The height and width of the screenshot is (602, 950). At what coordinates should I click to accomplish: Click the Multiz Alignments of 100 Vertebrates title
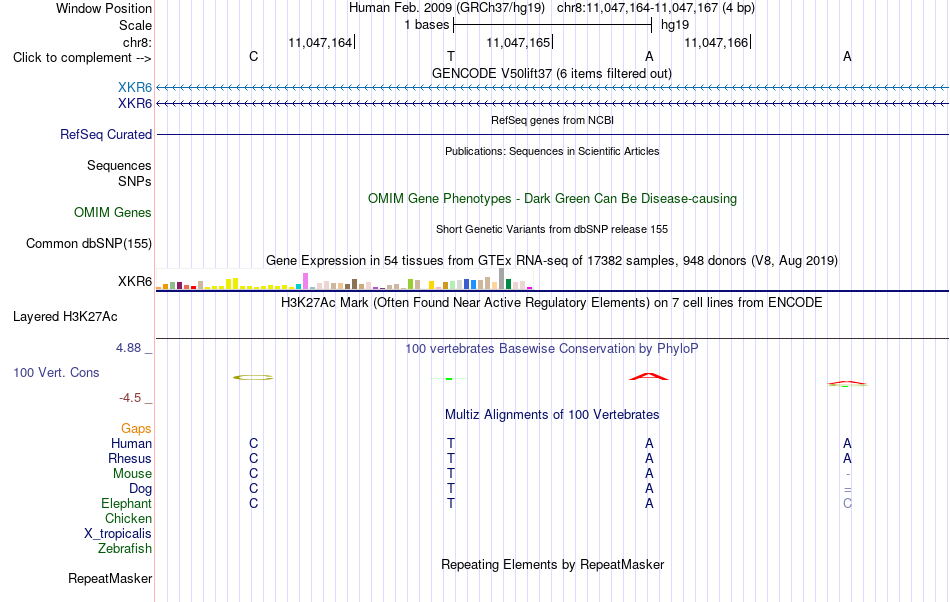(x=551, y=414)
